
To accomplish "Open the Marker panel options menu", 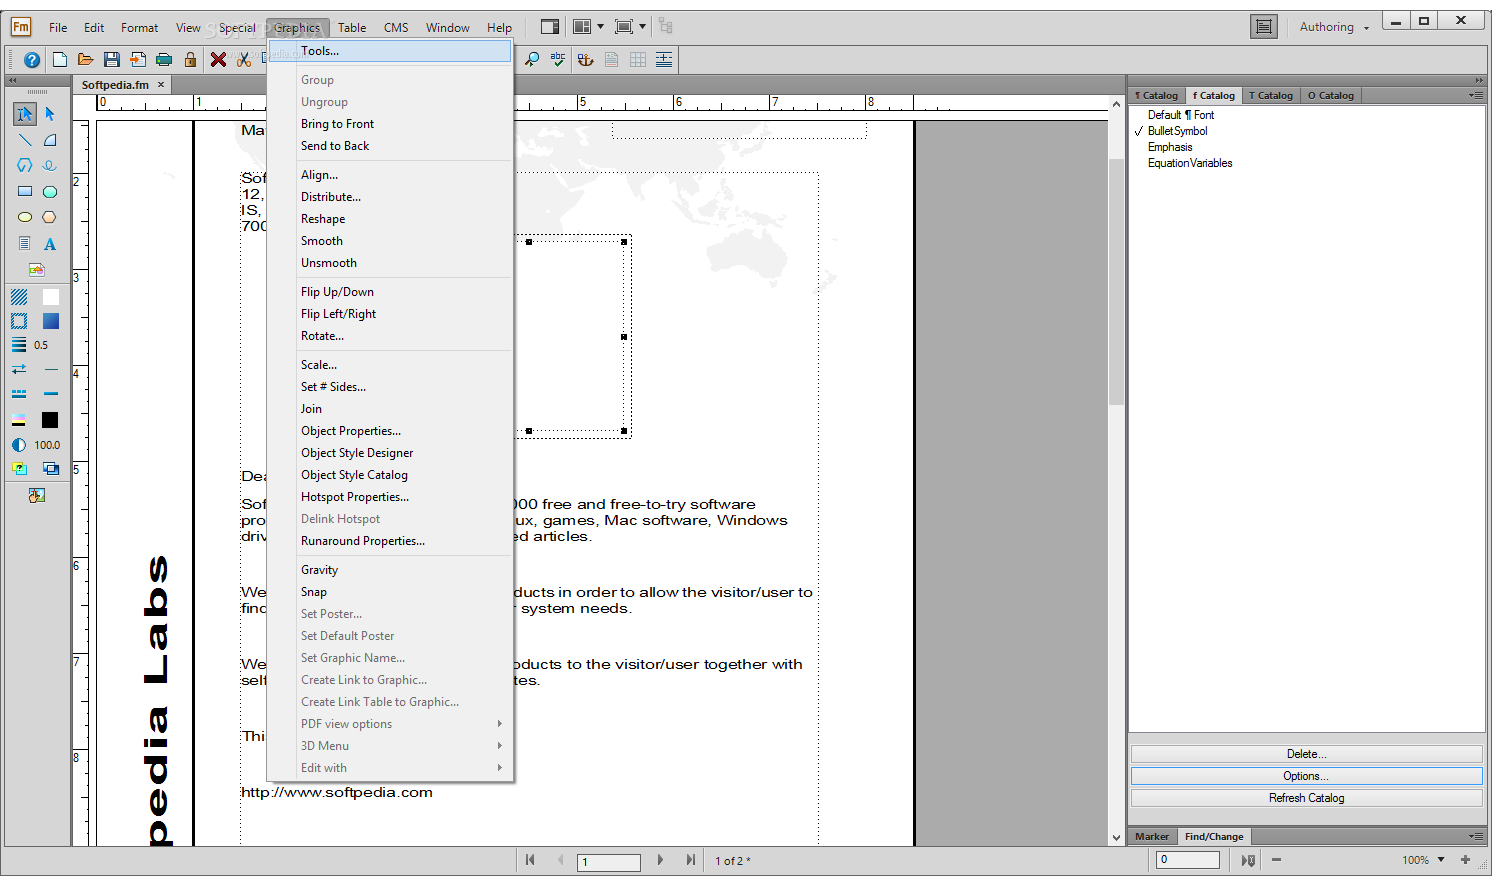I will tap(1475, 836).
